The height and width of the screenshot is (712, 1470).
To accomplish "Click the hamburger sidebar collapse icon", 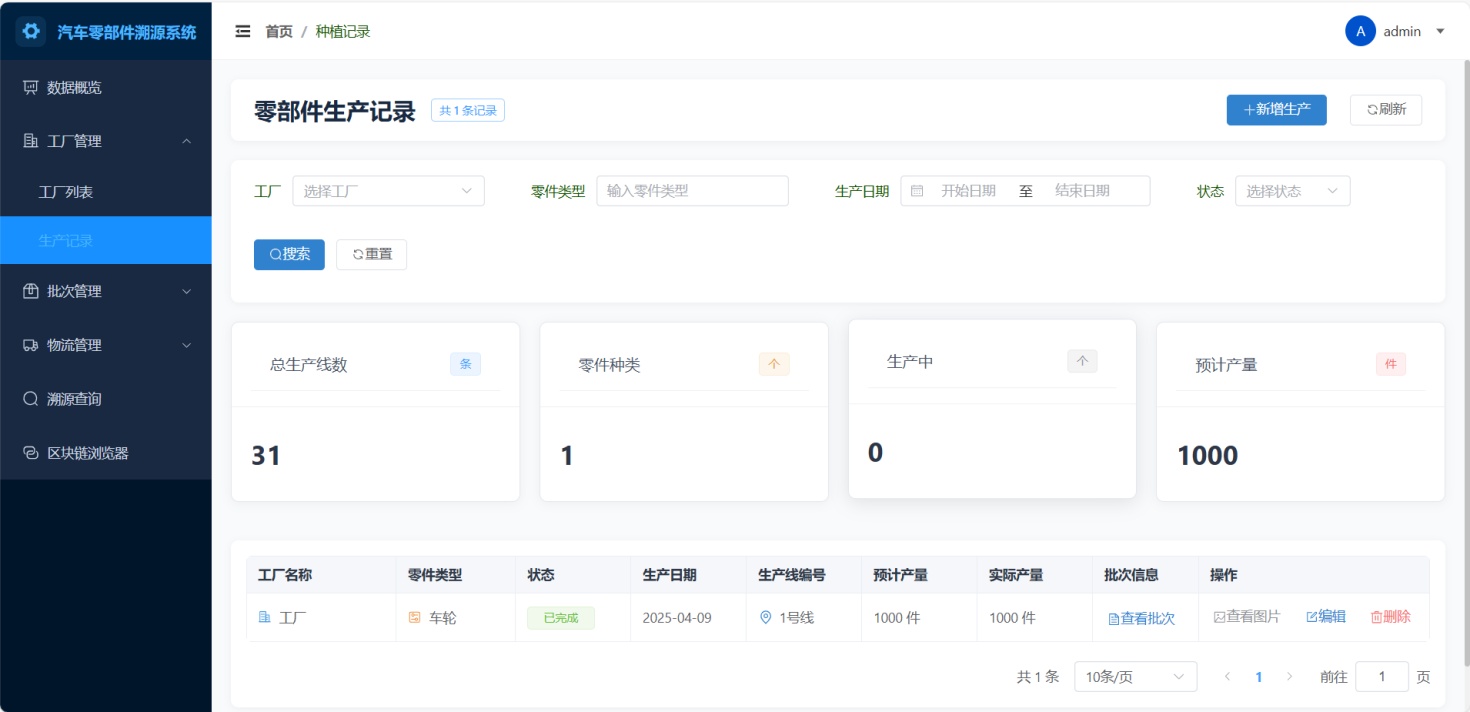I will [243, 31].
